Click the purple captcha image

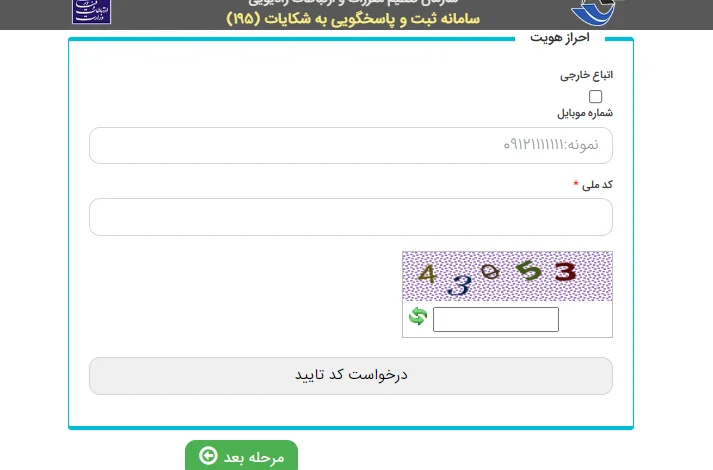tap(507, 276)
